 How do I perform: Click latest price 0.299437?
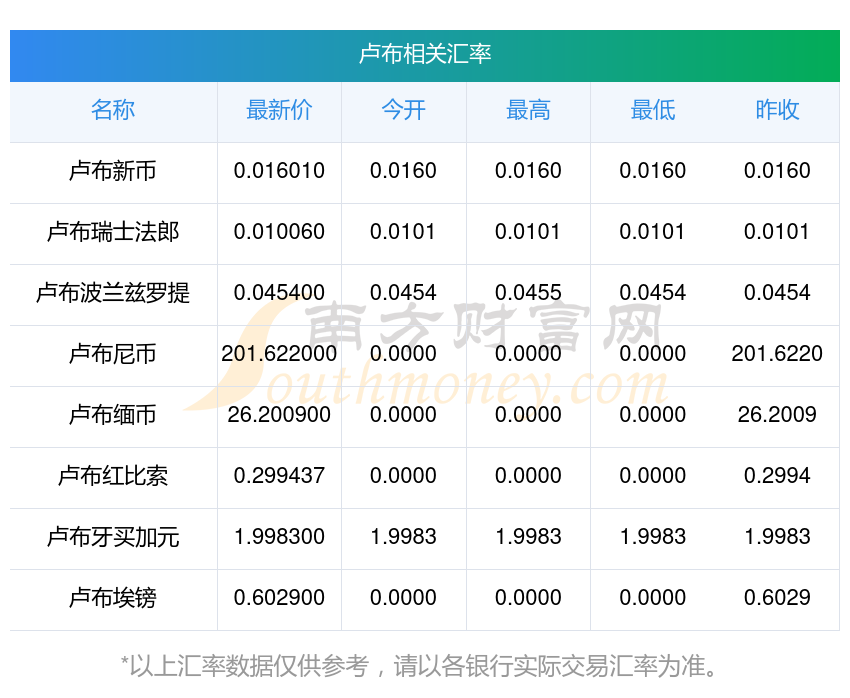tap(279, 476)
